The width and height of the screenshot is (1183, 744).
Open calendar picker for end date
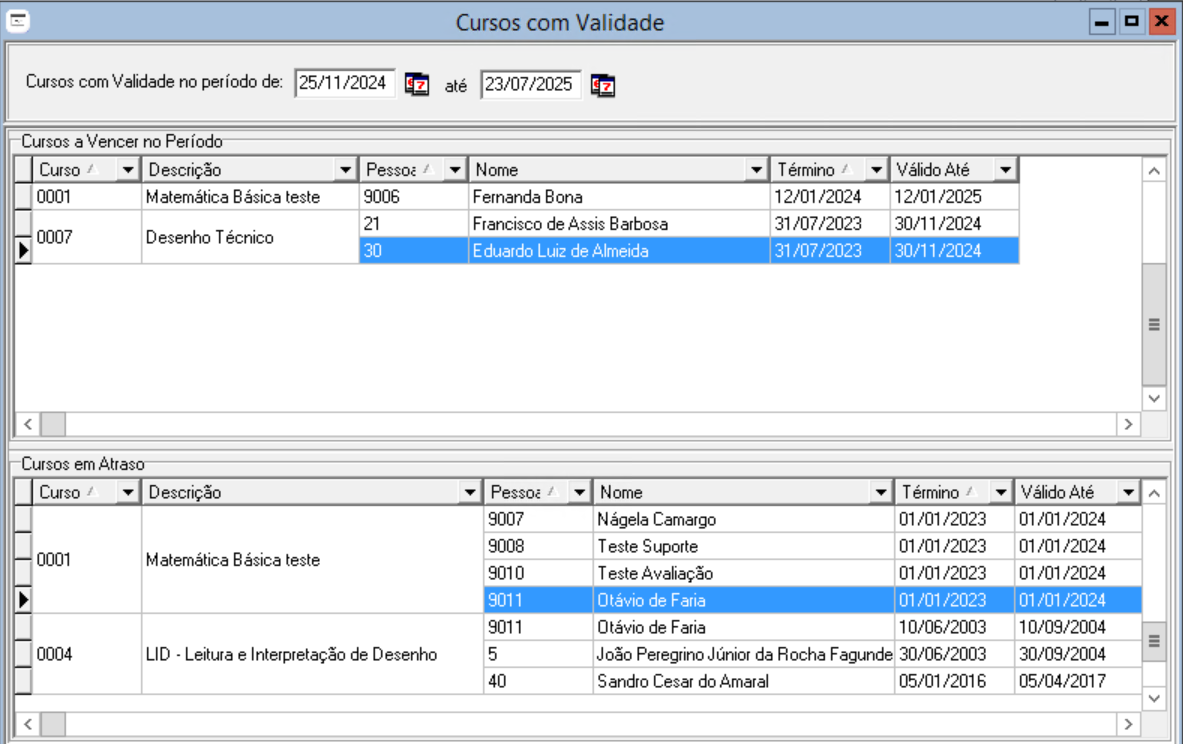point(602,85)
